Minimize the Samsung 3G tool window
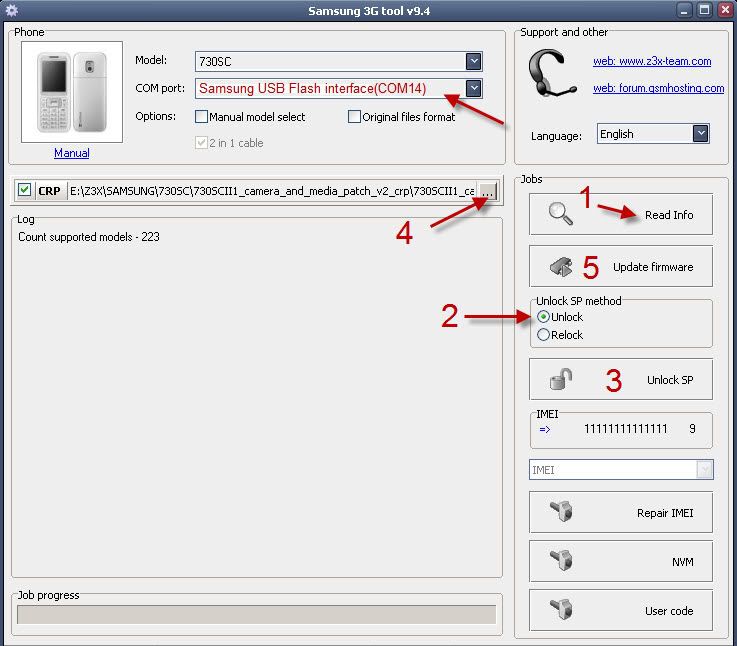The height and width of the screenshot is (646, 737). pos(684,10)
